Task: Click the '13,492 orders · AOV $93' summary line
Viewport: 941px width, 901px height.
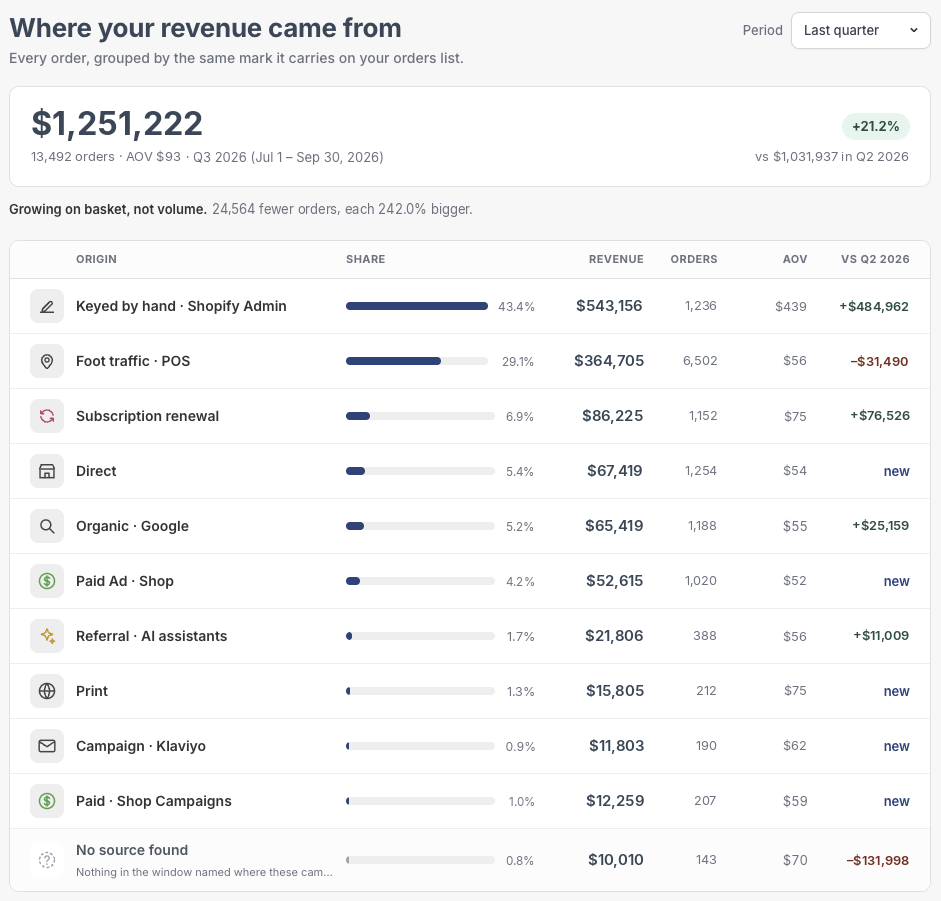Action: point(106,157)
